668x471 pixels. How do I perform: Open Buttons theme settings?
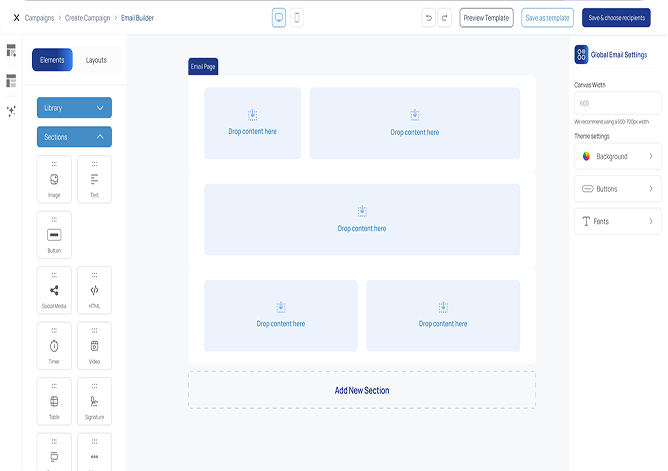(618, 189)
